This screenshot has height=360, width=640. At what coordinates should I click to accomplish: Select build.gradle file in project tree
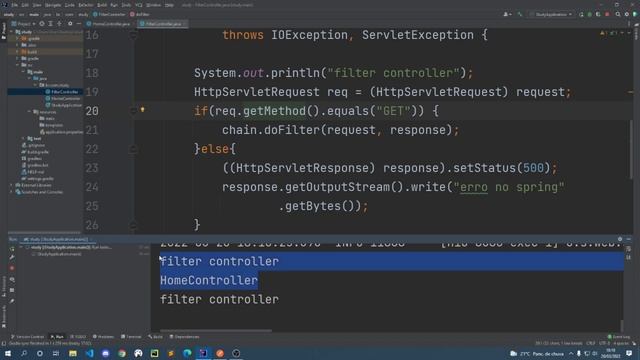pos(35,152)
